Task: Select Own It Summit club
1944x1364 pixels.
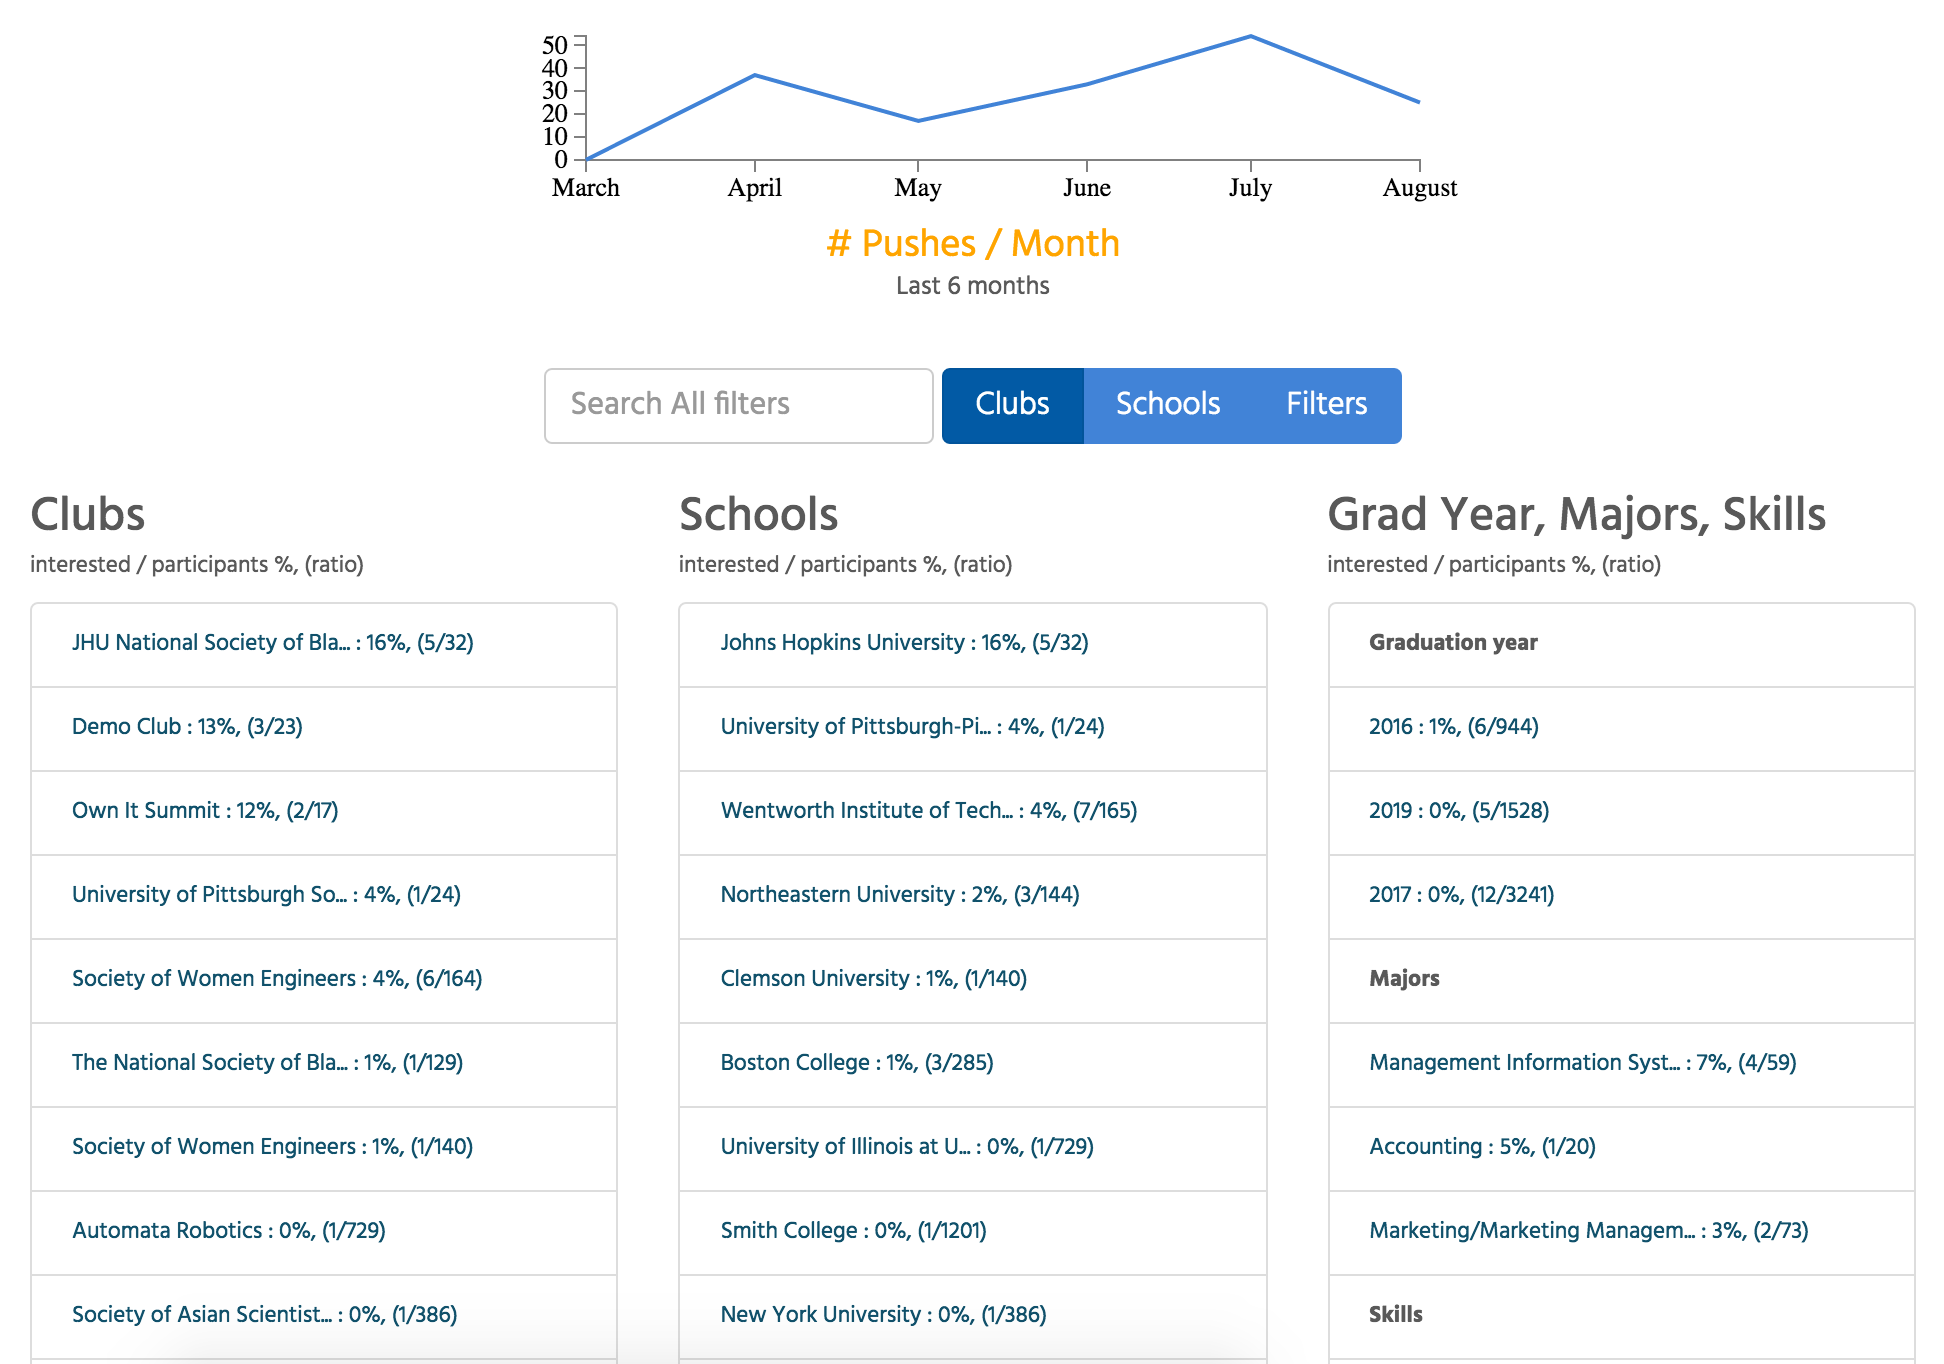Action: (x=205, y=811)
